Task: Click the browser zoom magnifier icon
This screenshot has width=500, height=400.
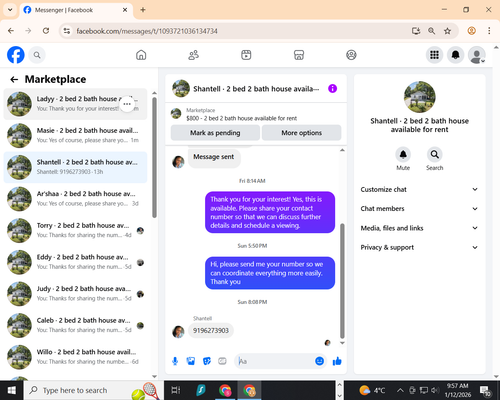Action: 431,31
